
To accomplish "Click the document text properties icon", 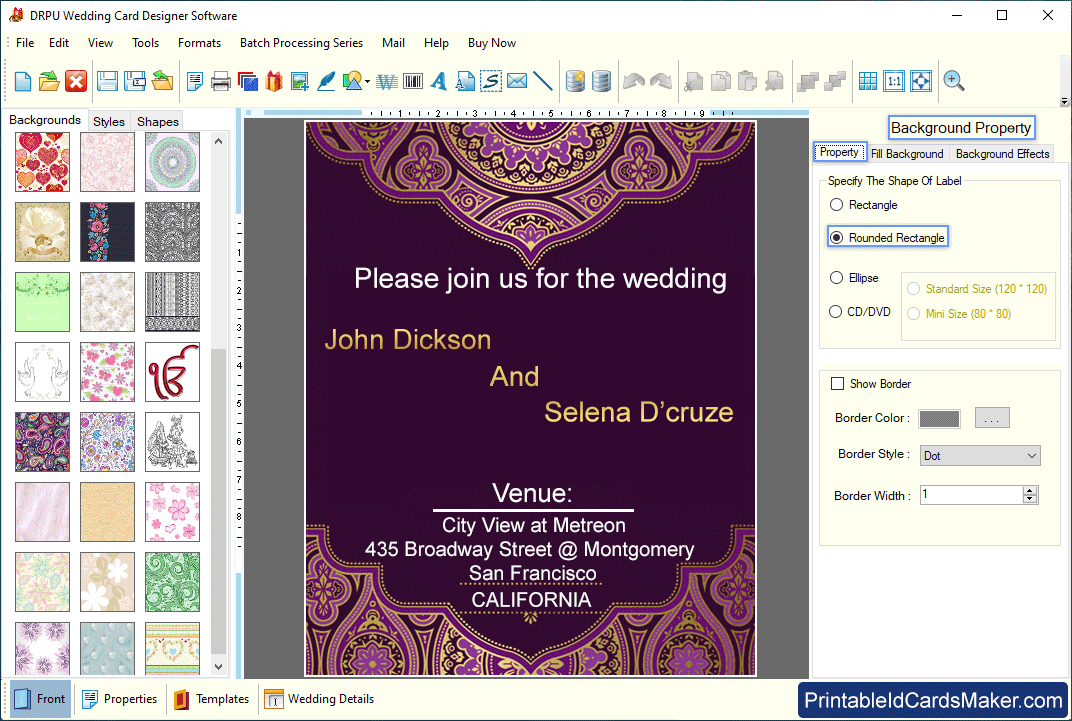I will click(x=195, y=81).
